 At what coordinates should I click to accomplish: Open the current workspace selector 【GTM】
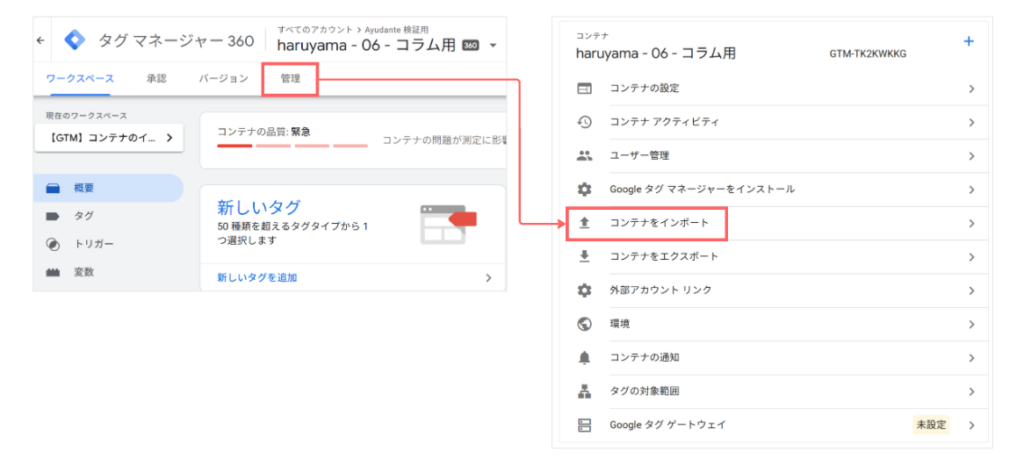pyautogui.click(x=109, y=138)
